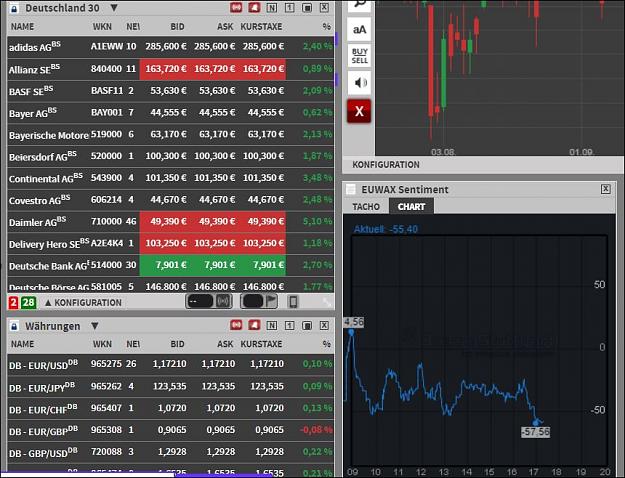This screenshot has width=625, height=478.
Task: Click DB - EUR/GBP percent -0,08 %
Action: 316,430
